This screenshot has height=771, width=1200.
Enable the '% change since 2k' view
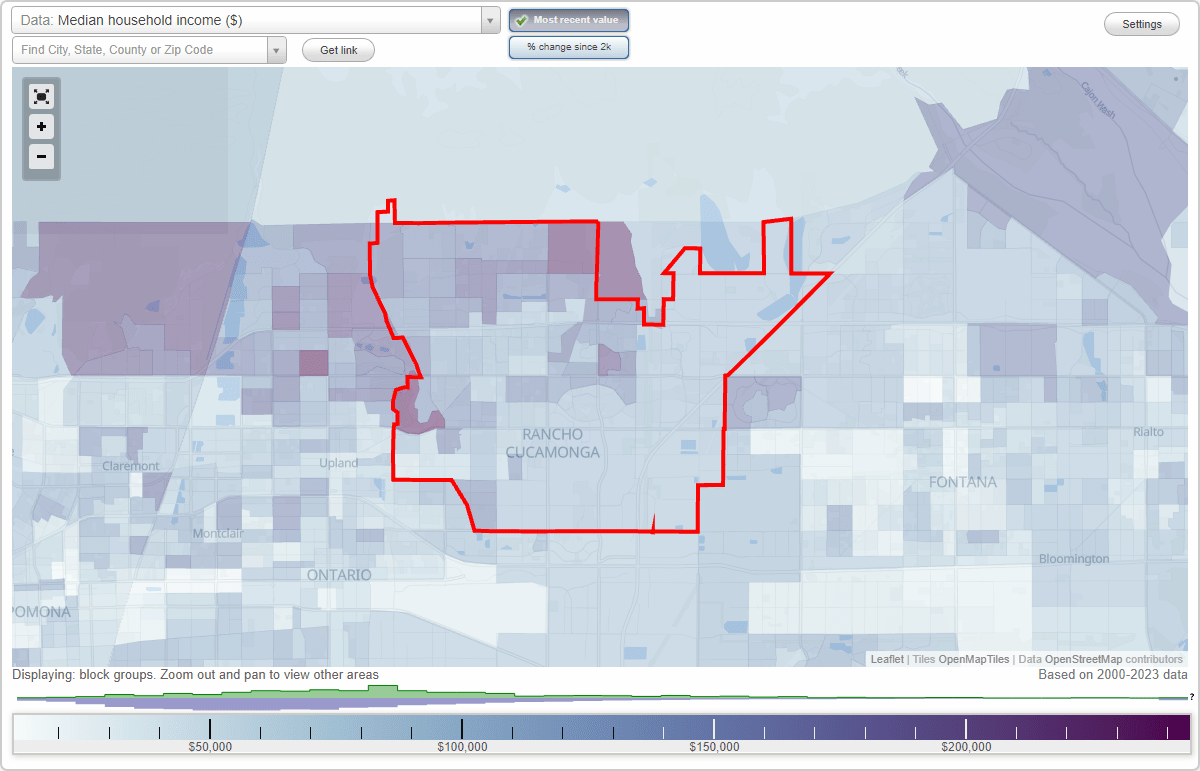568,46
